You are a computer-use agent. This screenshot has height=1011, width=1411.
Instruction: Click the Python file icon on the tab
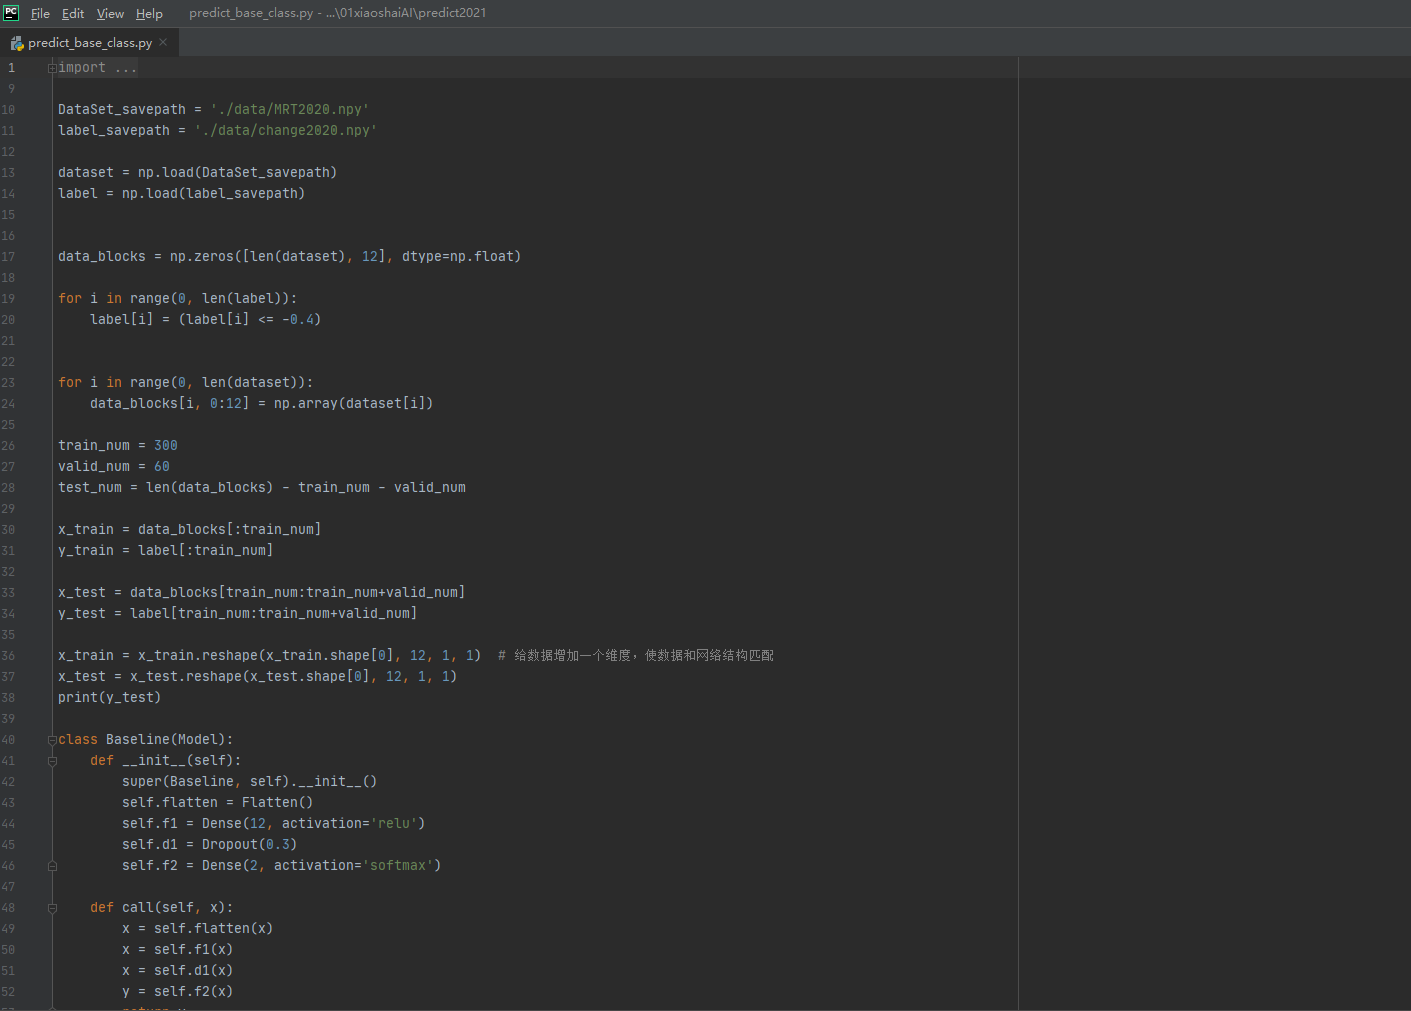click(x=16, y=43)
